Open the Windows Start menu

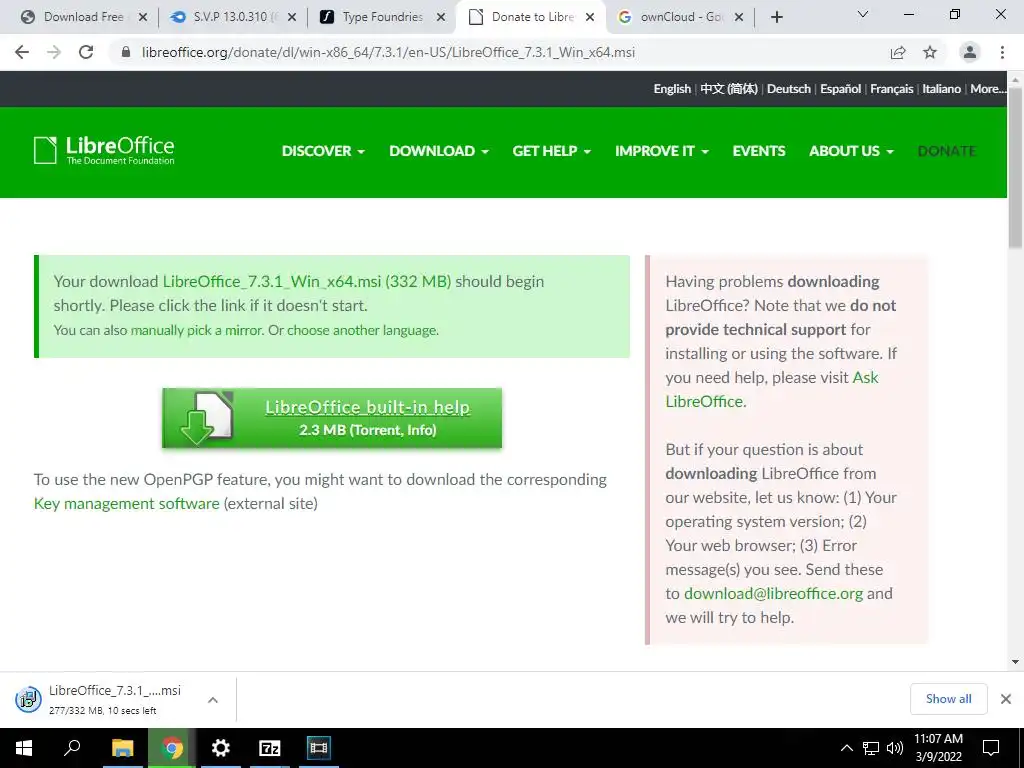[24, 748]
